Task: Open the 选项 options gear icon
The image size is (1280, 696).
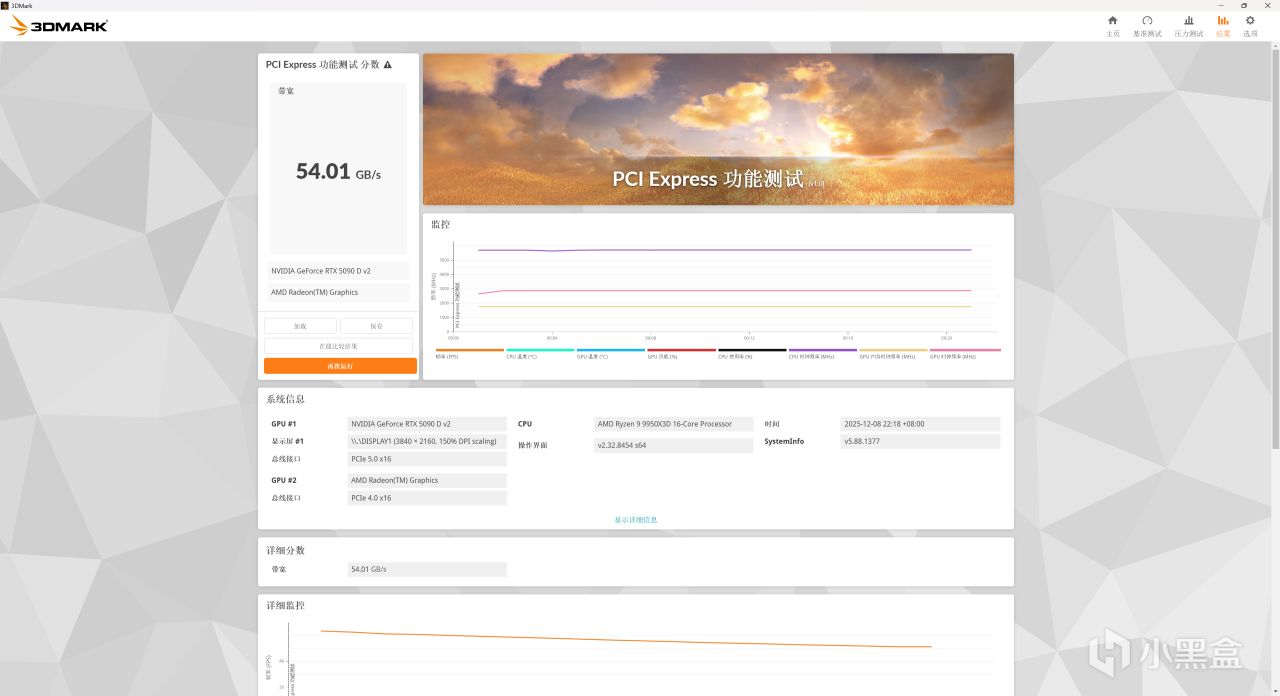Action: 1250,20
